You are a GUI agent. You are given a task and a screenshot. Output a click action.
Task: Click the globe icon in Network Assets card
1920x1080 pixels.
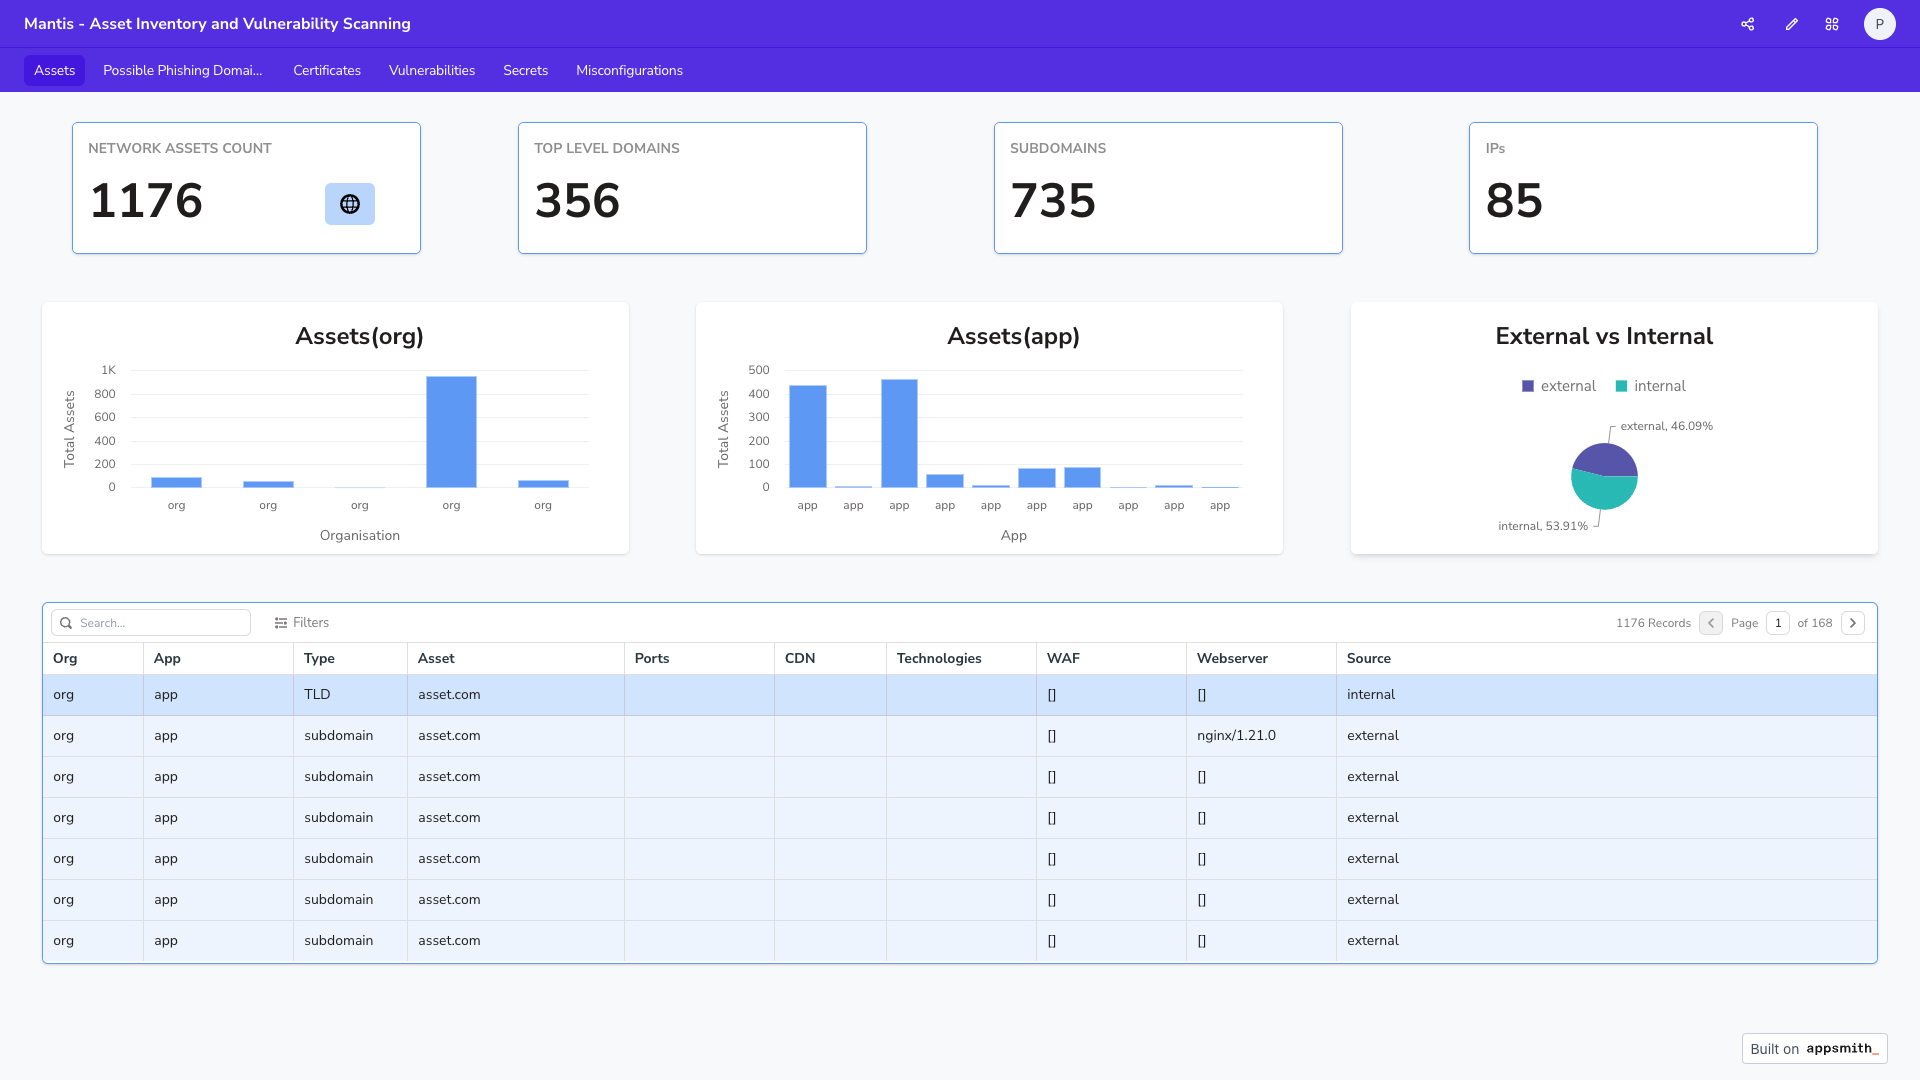[349, 204]
